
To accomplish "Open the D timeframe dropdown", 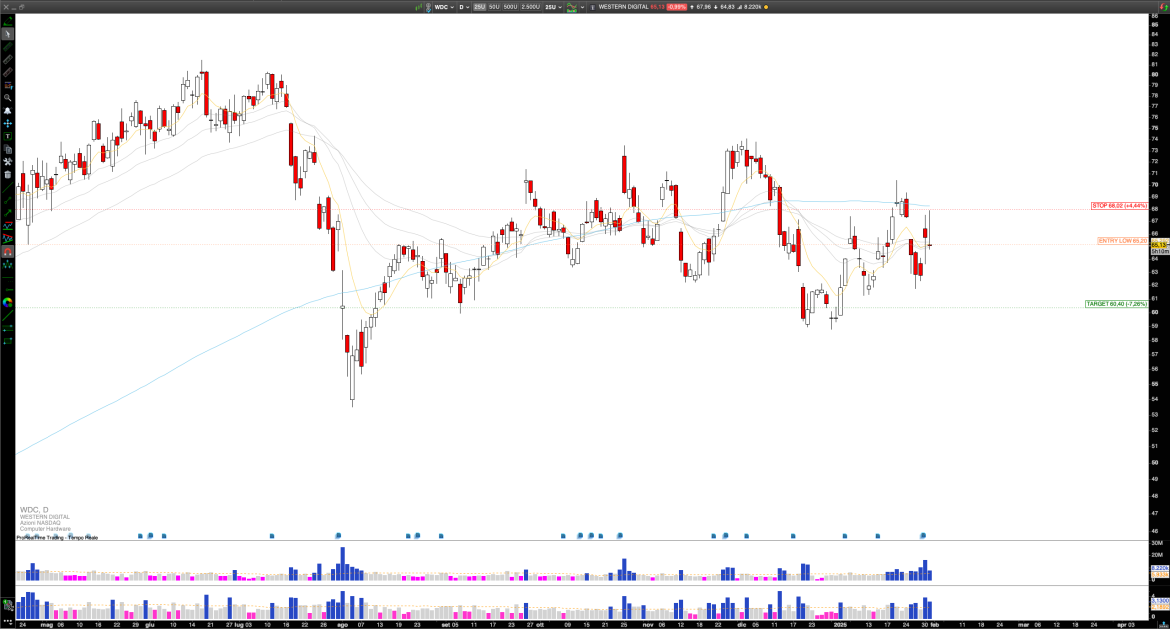I will tap(463, 7).
